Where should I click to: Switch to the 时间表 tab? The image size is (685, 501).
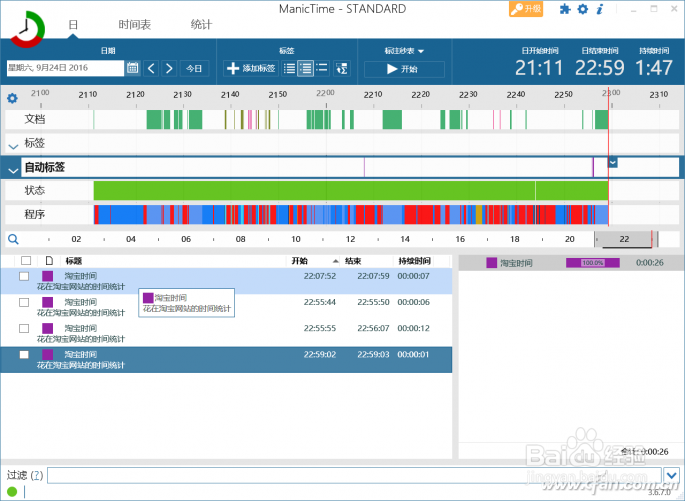pos(135,25)
